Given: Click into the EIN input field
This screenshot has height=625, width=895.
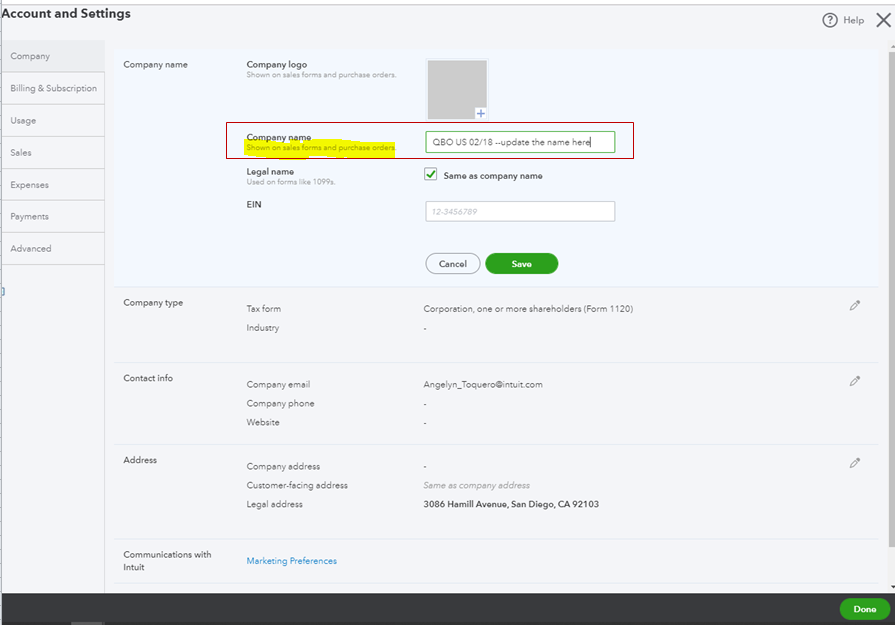Looking at the screenshot, I should [520, 211].
